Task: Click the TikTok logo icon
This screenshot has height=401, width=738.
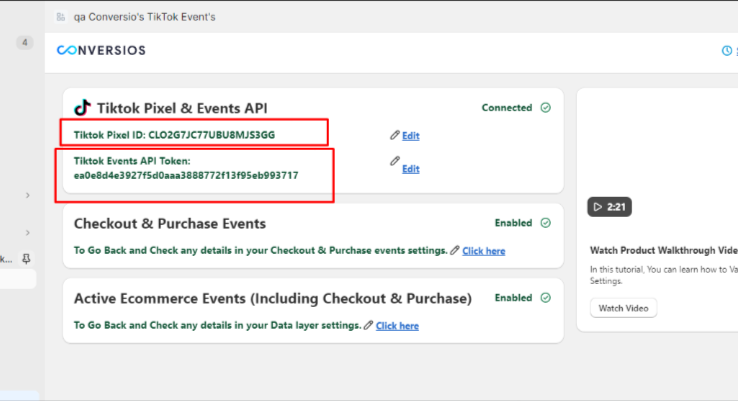Action: click(82, 108)
